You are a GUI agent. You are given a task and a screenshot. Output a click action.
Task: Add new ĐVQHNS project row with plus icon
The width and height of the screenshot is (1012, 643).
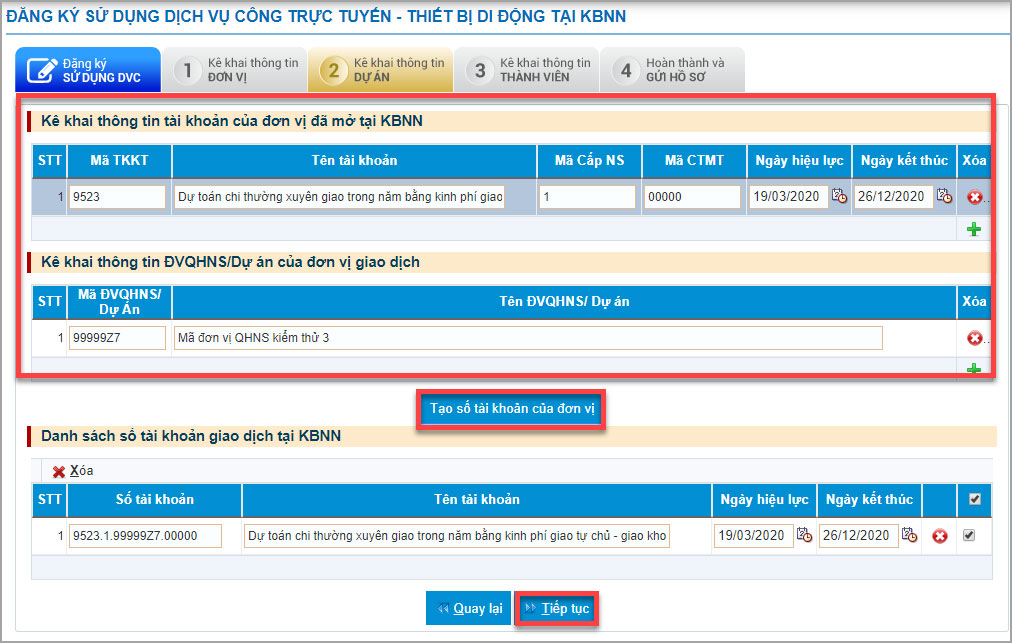click(974, 370)
